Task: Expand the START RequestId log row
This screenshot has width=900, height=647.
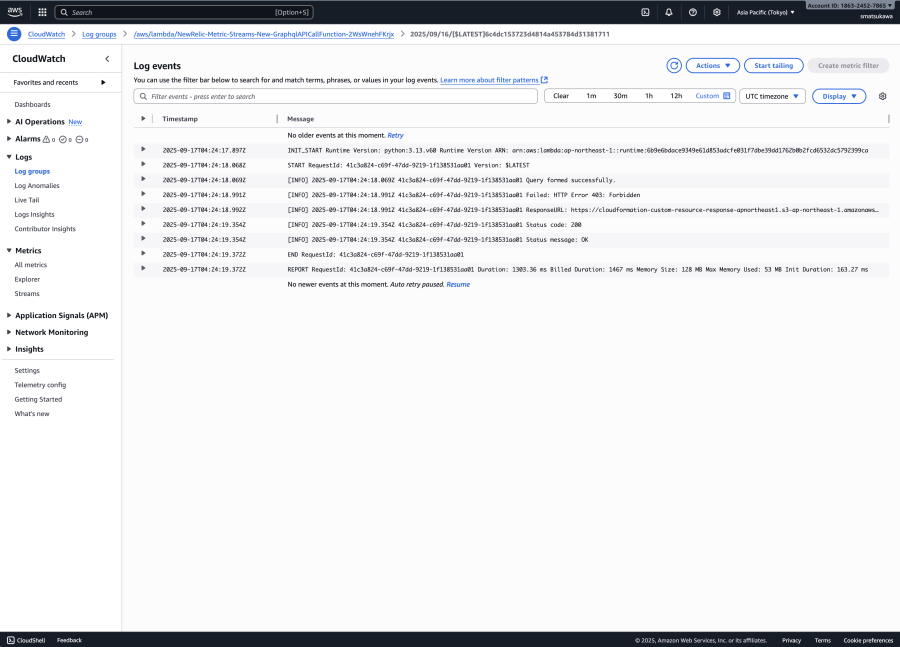Action: coord(143,164)
